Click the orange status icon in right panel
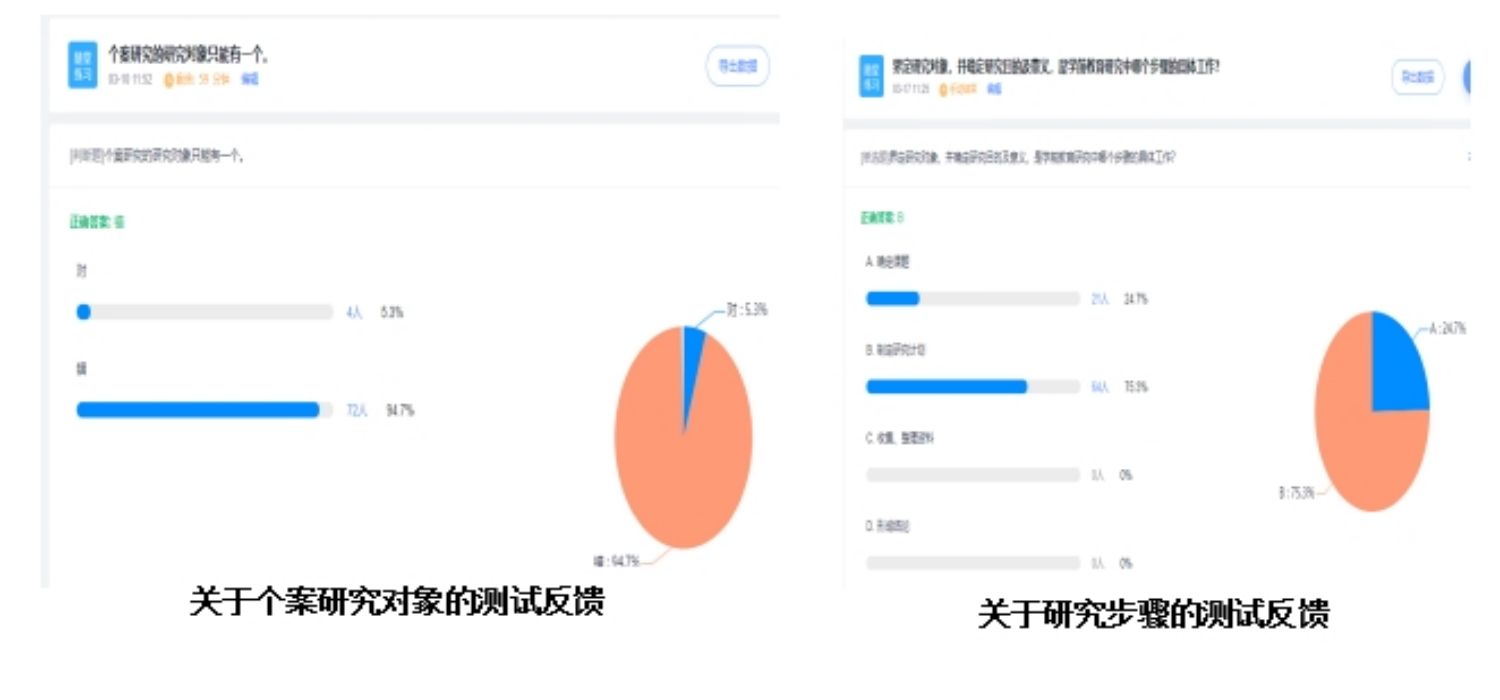Screen dimensions: 1500x700 943,90
